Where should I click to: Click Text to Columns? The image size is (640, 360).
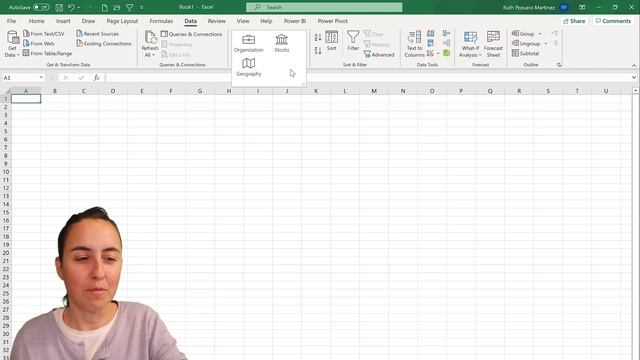tap(414, 44)
